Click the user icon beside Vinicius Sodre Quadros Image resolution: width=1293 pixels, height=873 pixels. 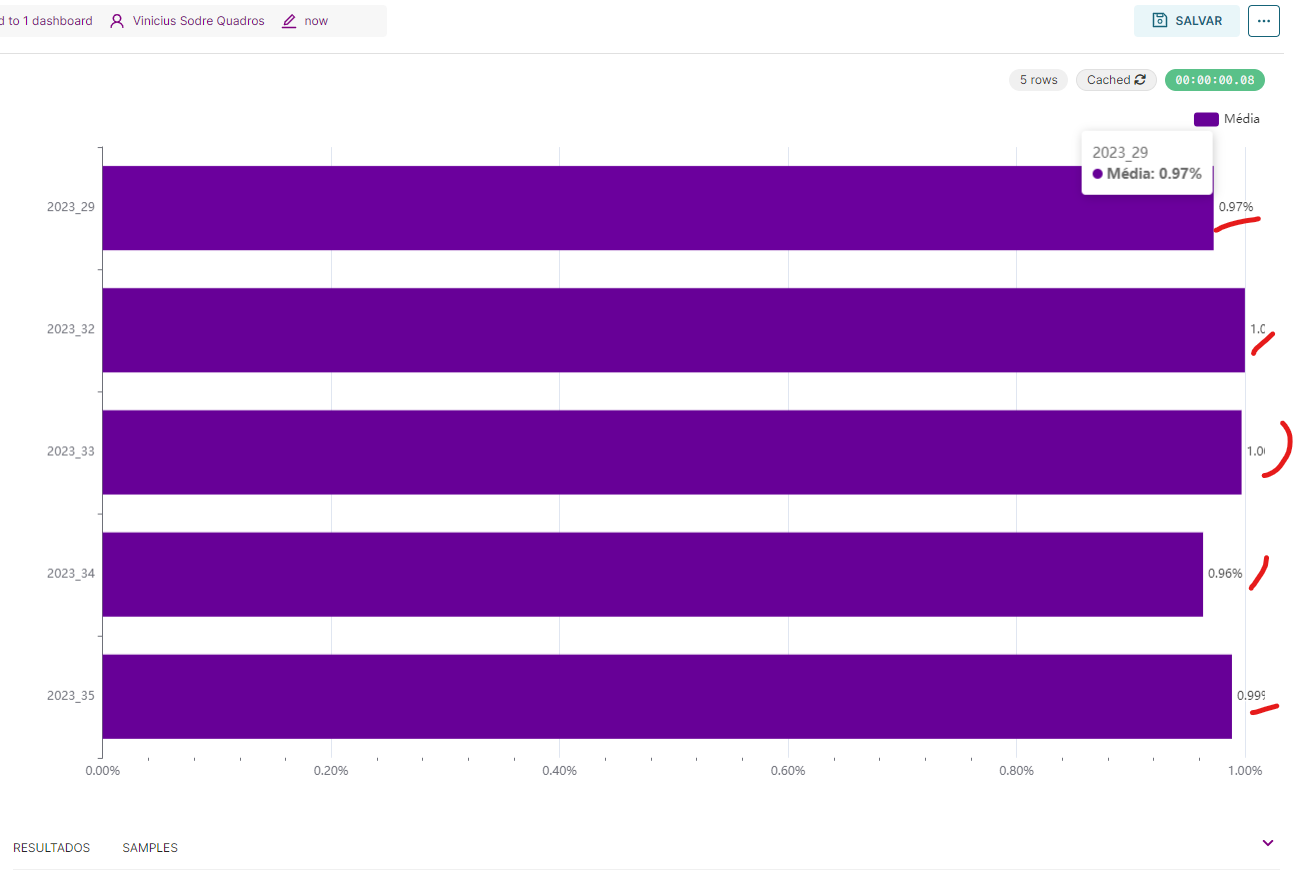tap(117, 20)
